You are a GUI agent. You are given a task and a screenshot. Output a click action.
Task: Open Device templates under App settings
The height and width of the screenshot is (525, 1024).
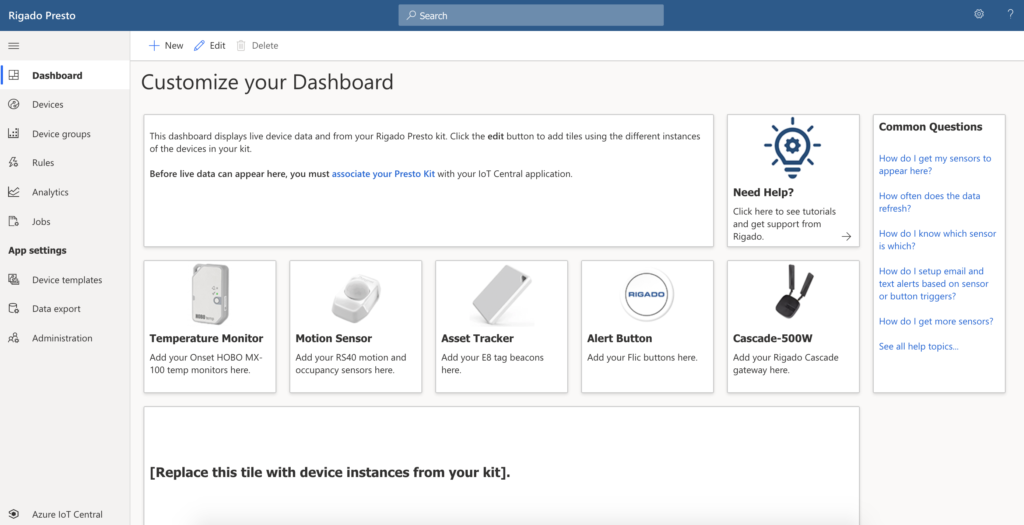coord(65,279)
